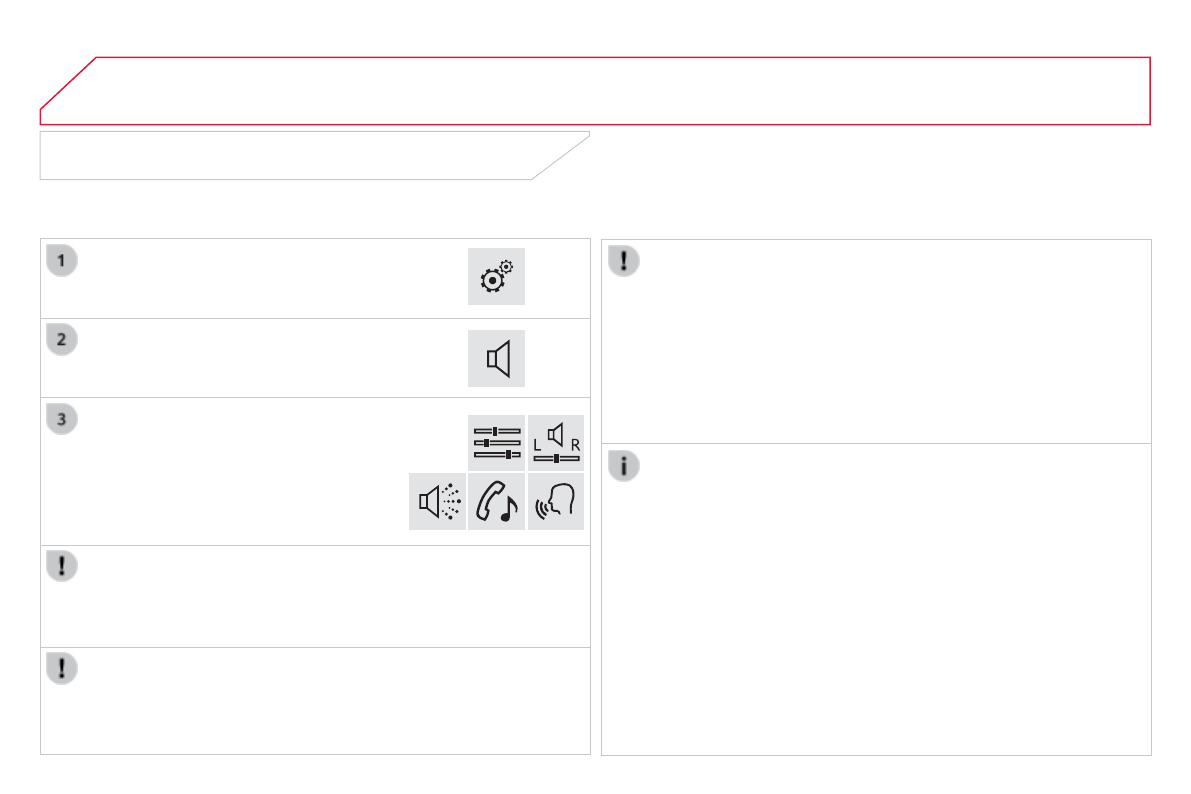Click the step 1 number badge

coord(62,261)
